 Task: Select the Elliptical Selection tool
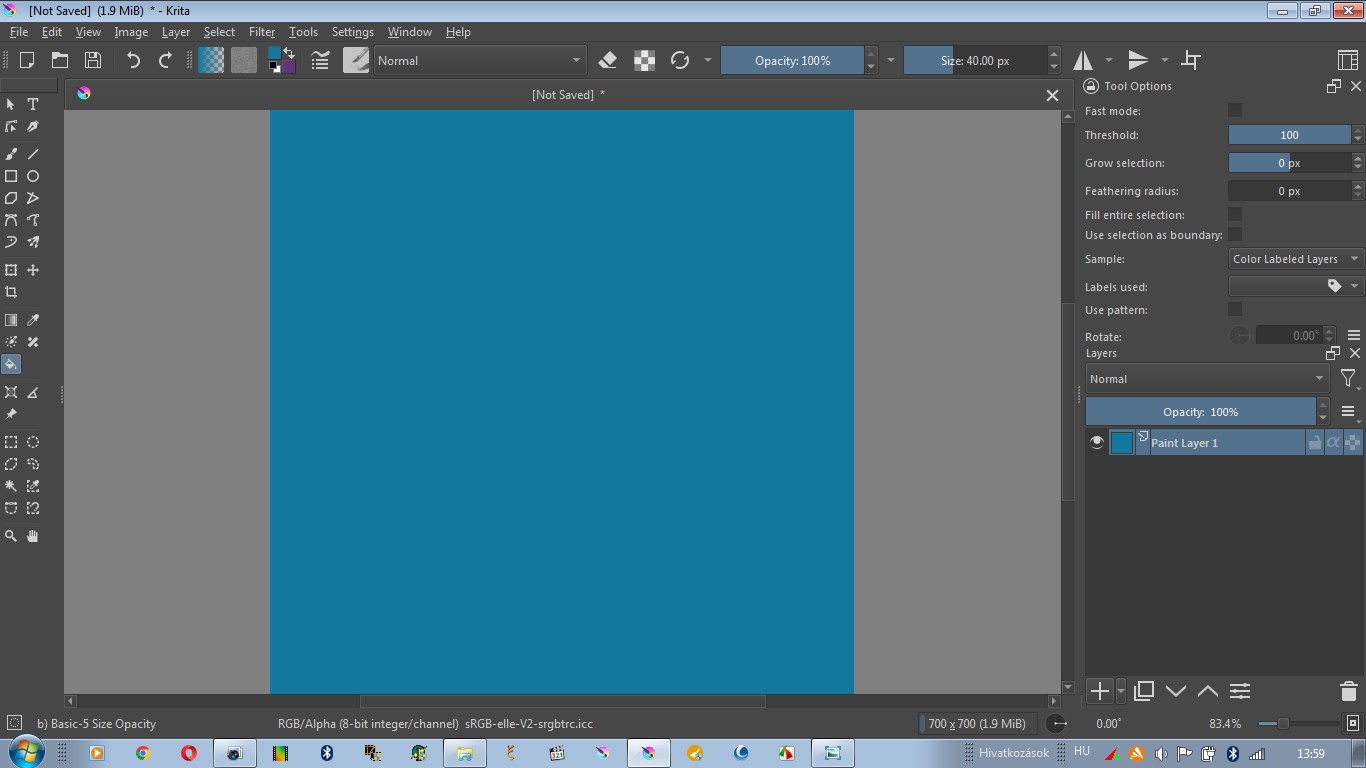click(x=33, y=442)
